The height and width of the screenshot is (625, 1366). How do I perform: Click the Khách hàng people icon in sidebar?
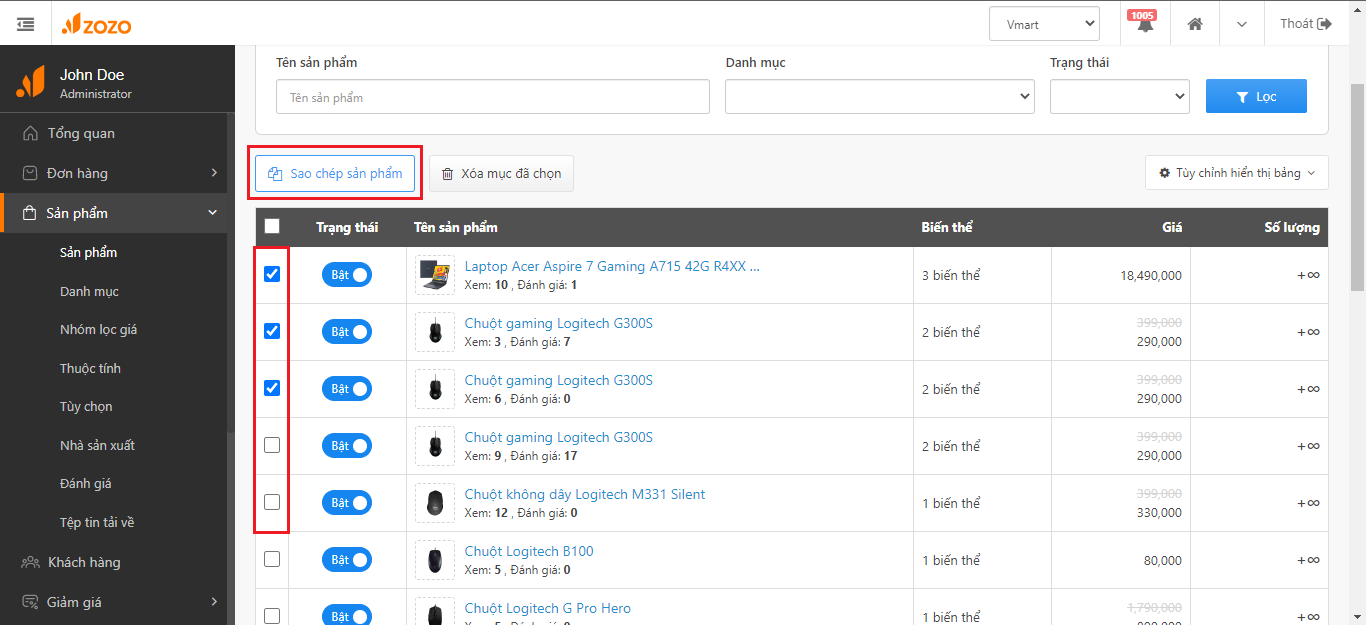click(x=31, y=562)
